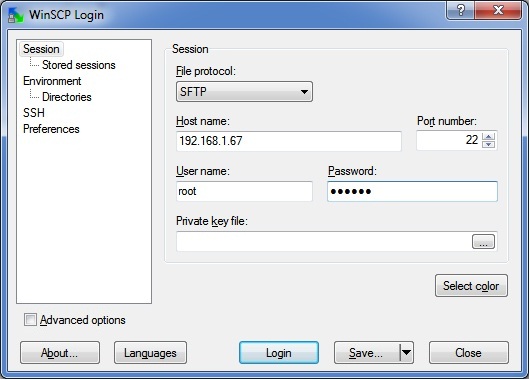Open the Stored sessions page
Screen dimensions: 530x380
[x=78, y=65]
